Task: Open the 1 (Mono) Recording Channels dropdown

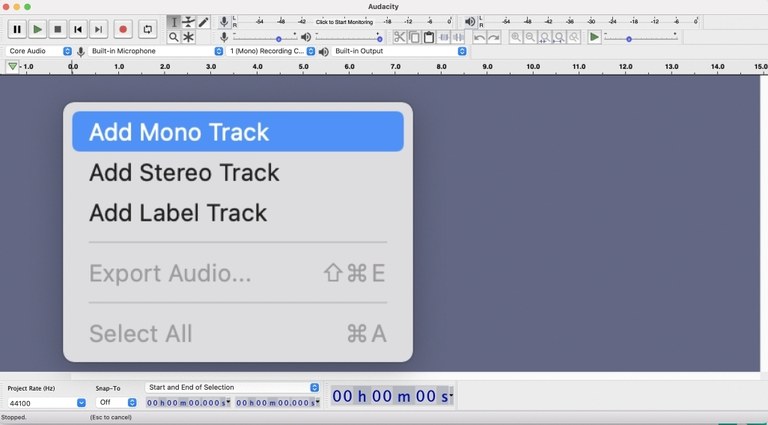Action: (271, 51)
